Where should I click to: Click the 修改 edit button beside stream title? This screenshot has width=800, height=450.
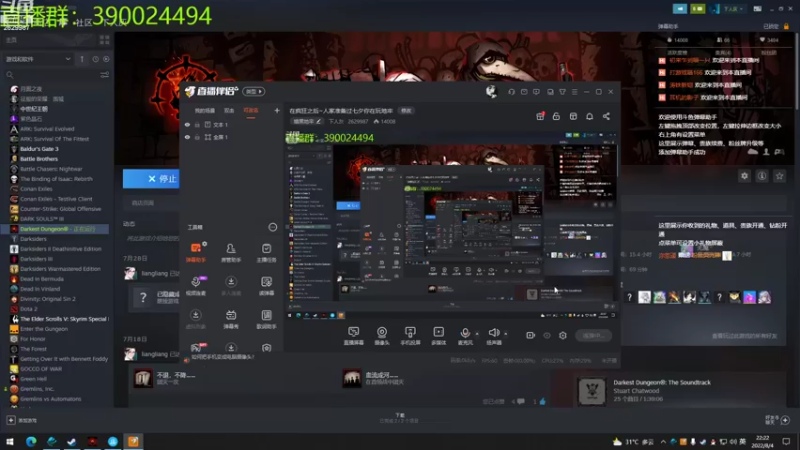(x=406, y=111)
